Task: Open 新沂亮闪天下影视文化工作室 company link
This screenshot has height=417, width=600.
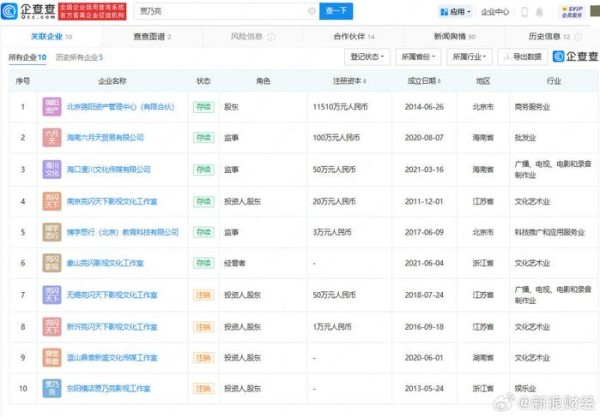Action: (x=112, y=326)
